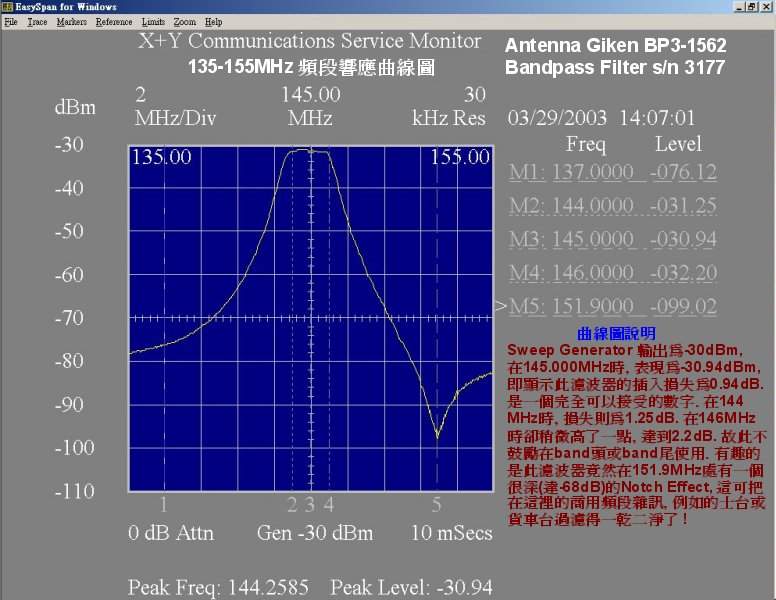
Task: Select marker M3 row 145.0000
Action: point(613,239)
